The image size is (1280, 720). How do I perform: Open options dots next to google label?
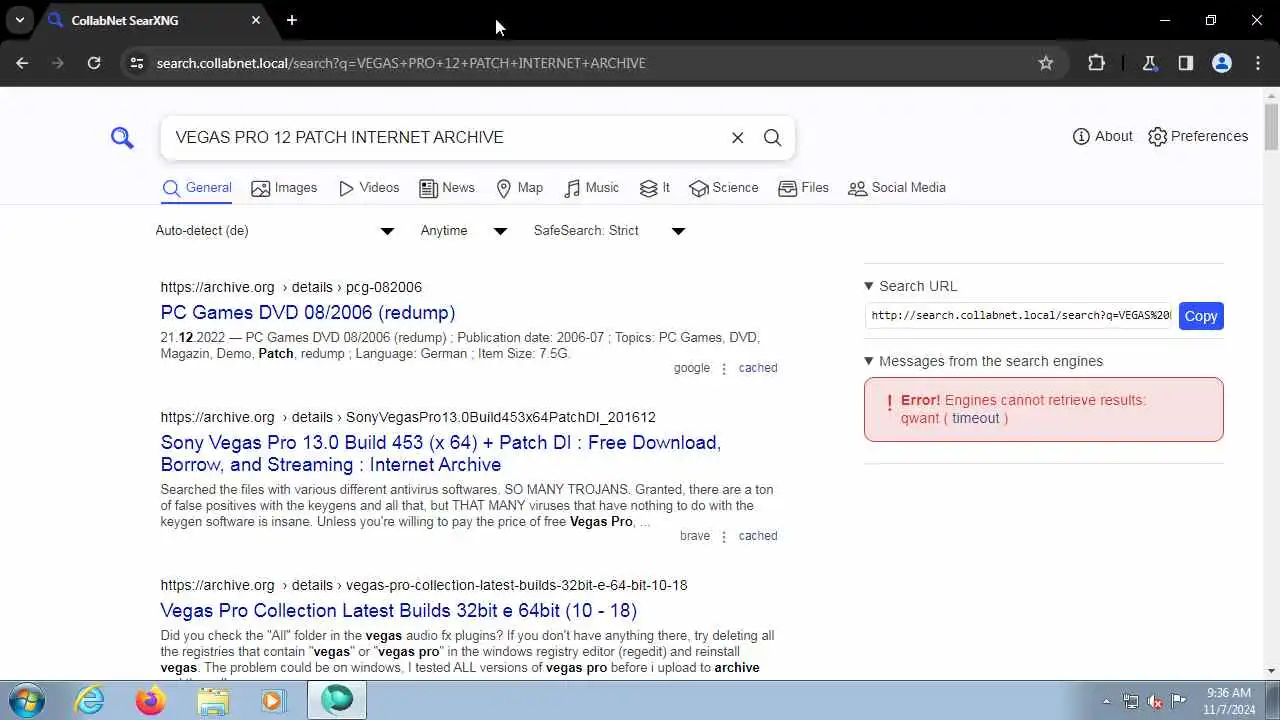tap(724, 368)
